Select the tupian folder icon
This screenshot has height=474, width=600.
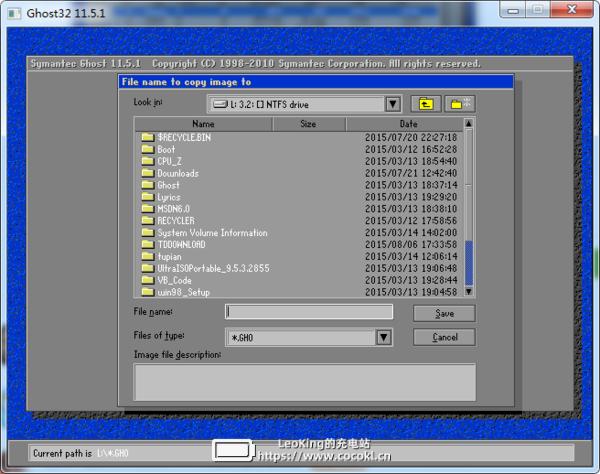tap(148, 256)
